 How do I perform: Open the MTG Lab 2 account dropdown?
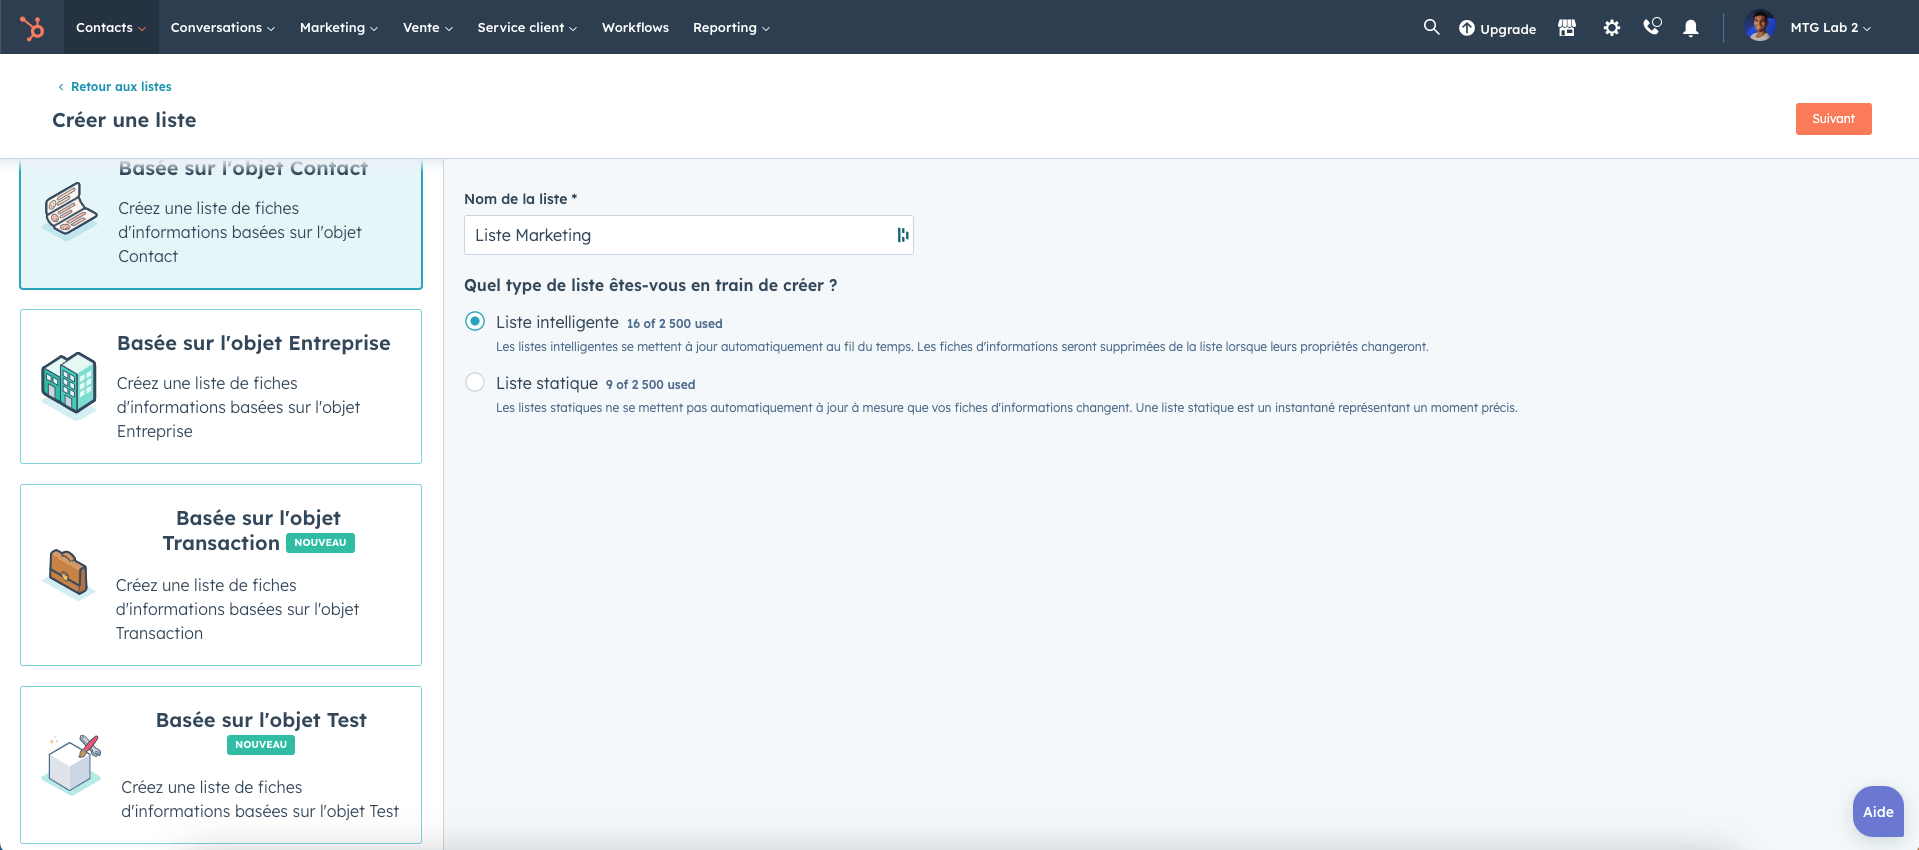point(1830,27)
